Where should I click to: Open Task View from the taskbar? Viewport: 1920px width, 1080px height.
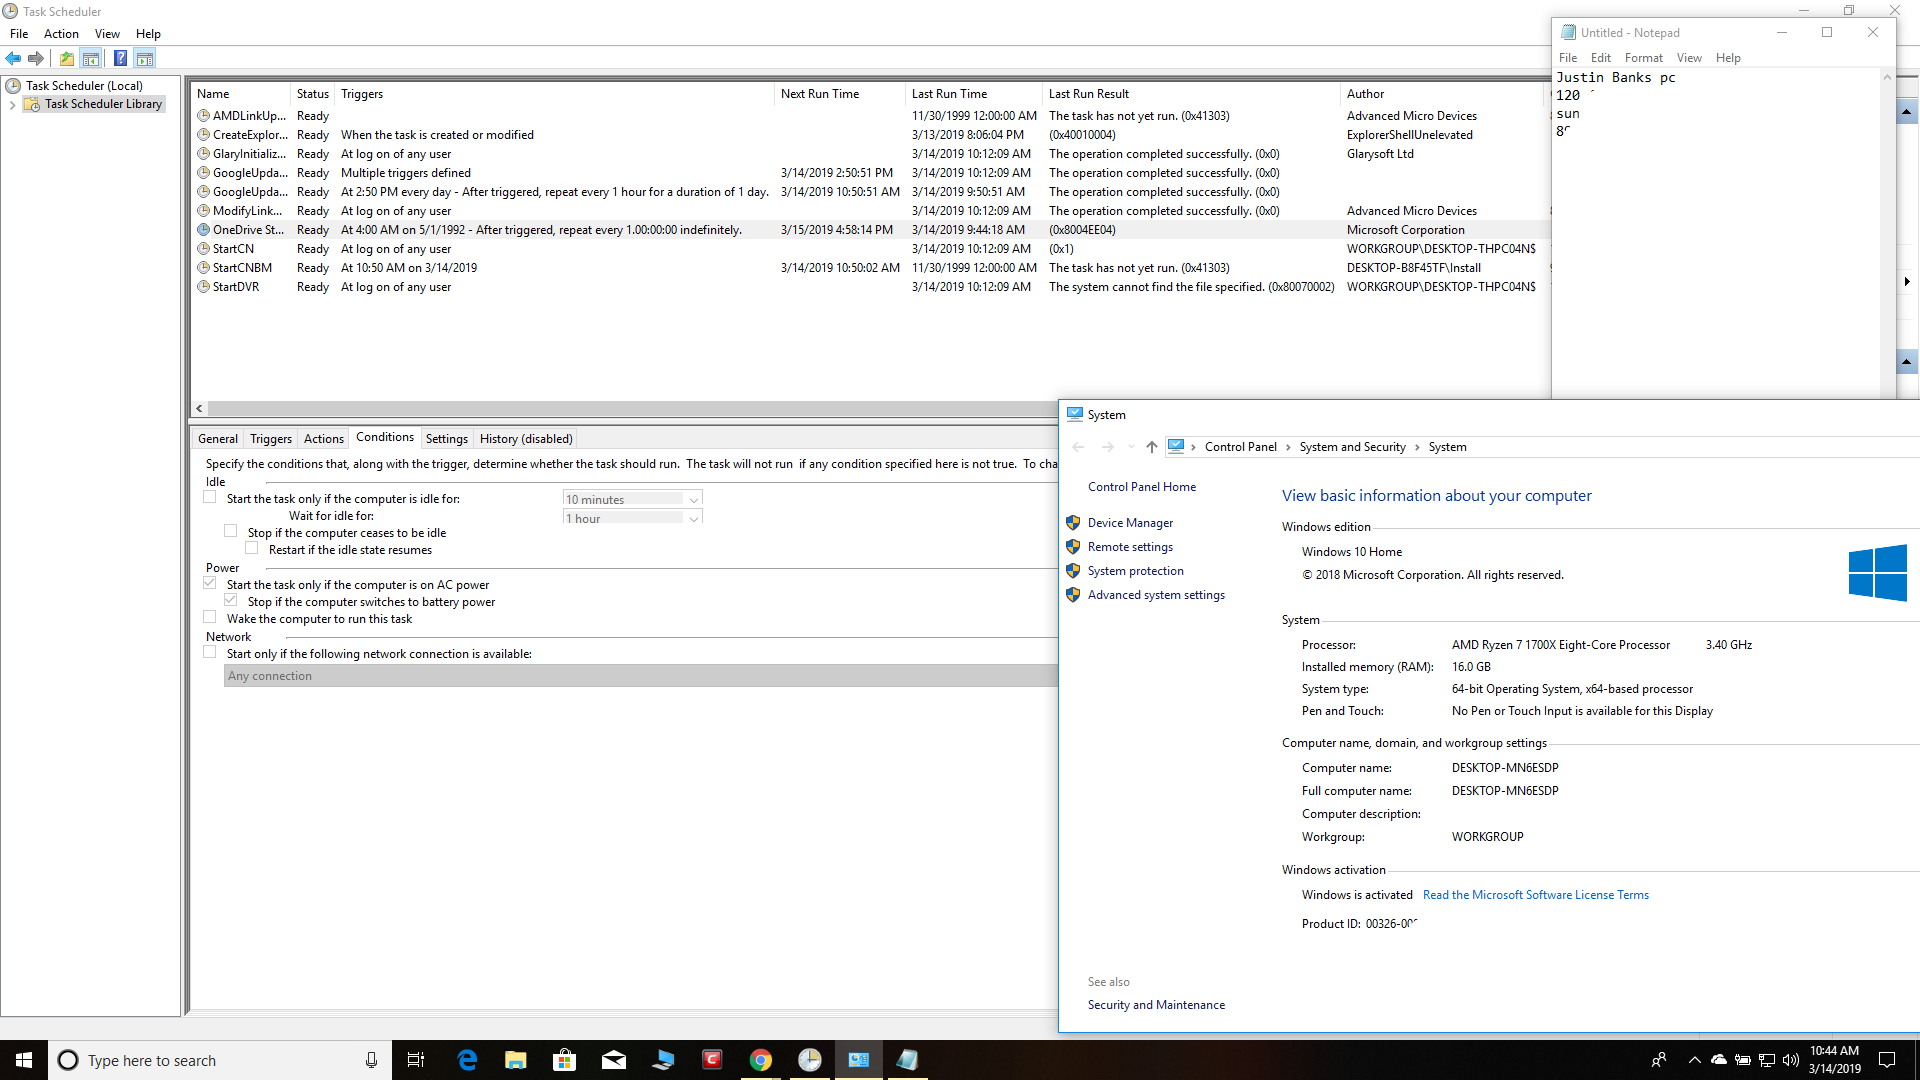pyautogui.click(x=416, y=1060)
